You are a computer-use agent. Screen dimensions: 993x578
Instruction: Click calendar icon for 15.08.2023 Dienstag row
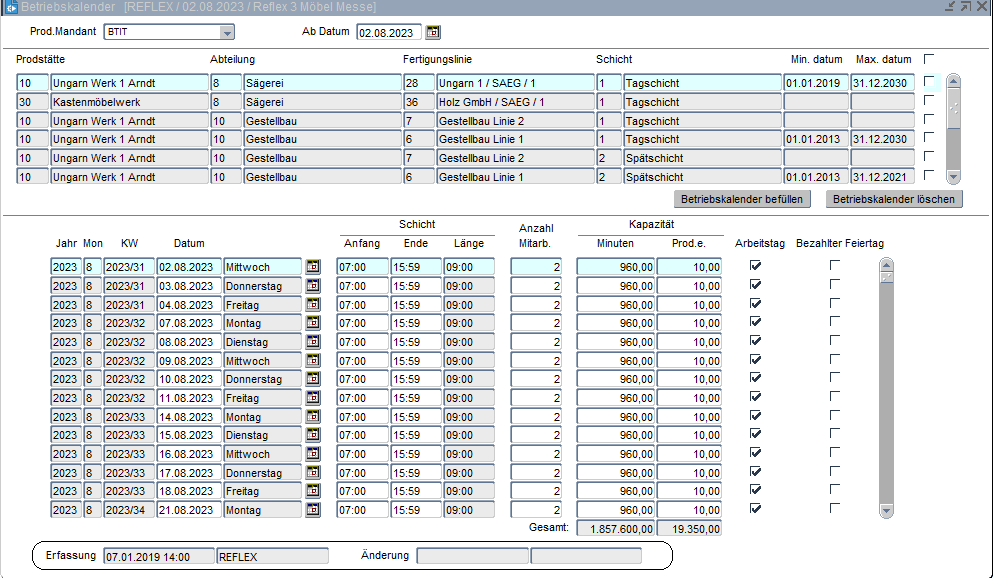(313, 435)
